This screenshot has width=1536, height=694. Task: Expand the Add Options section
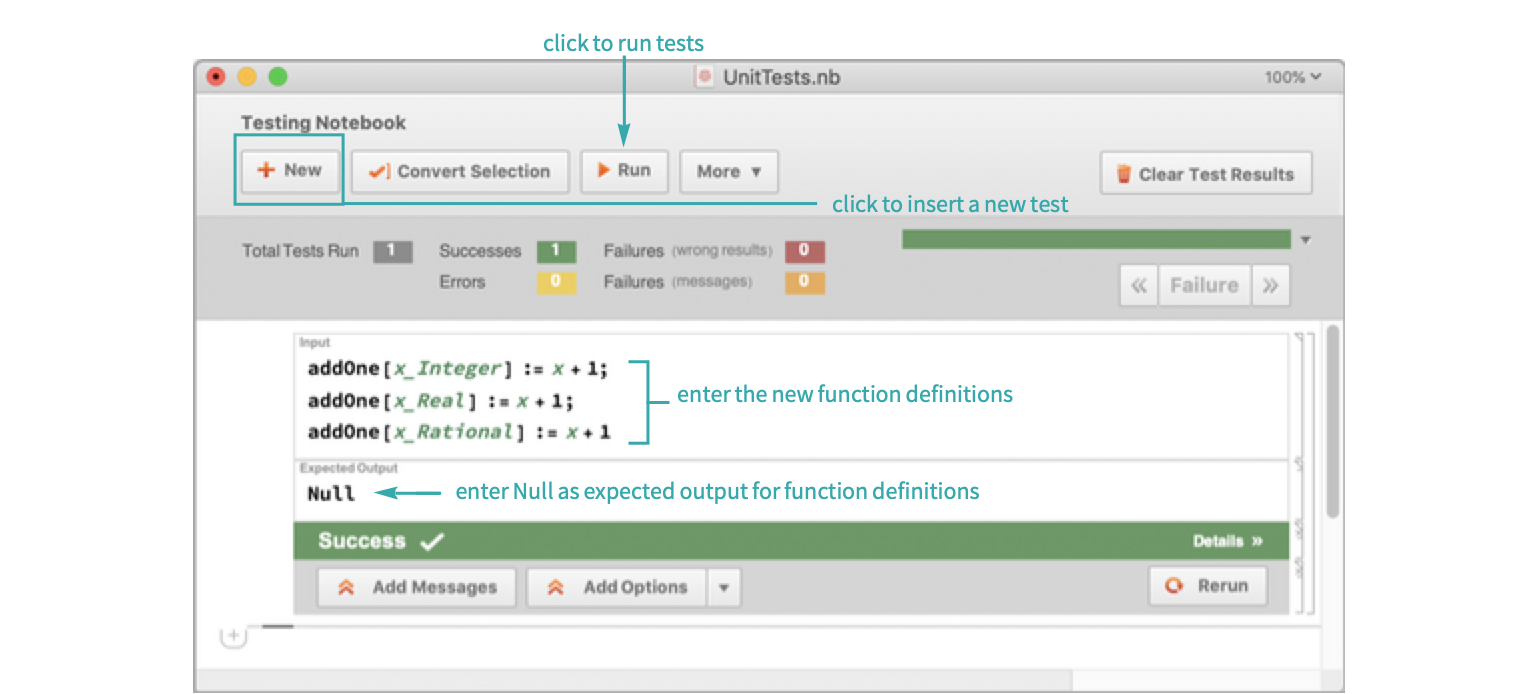[x=617, y=588]
